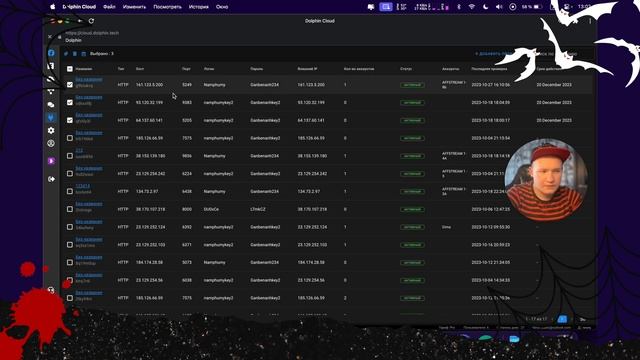
Task: Check the 184.174.28.58 proxy checkbox
Action: coord(70,262)
